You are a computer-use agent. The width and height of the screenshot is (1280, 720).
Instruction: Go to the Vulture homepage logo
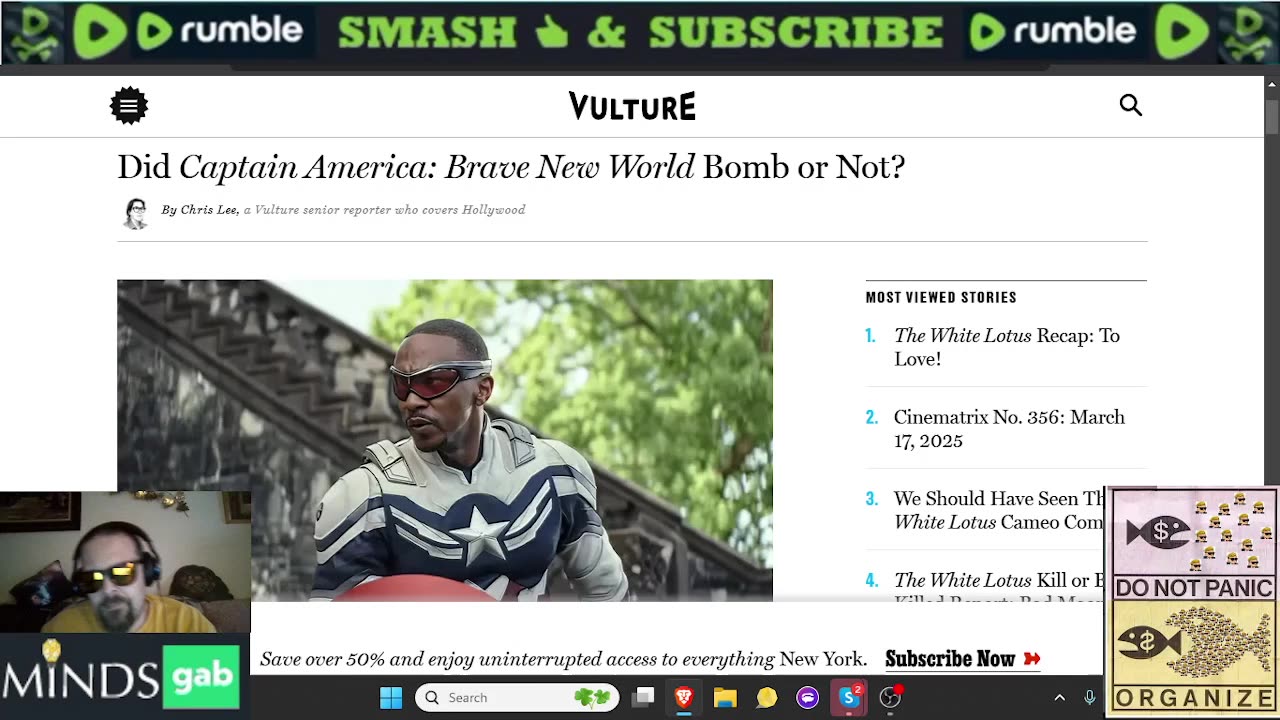pyautogui.click(x=632, y=106)
